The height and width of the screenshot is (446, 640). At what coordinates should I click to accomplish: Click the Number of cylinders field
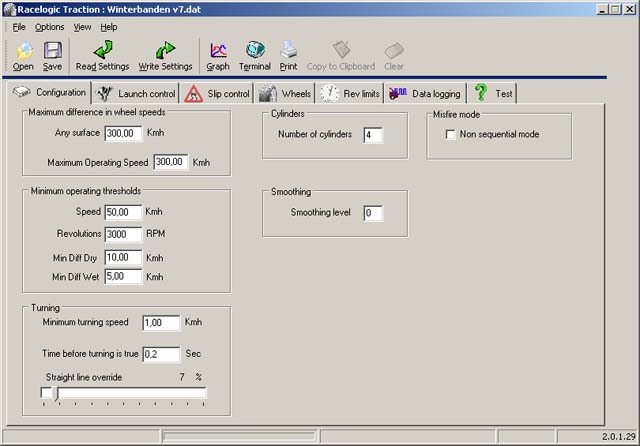point(373,135)
